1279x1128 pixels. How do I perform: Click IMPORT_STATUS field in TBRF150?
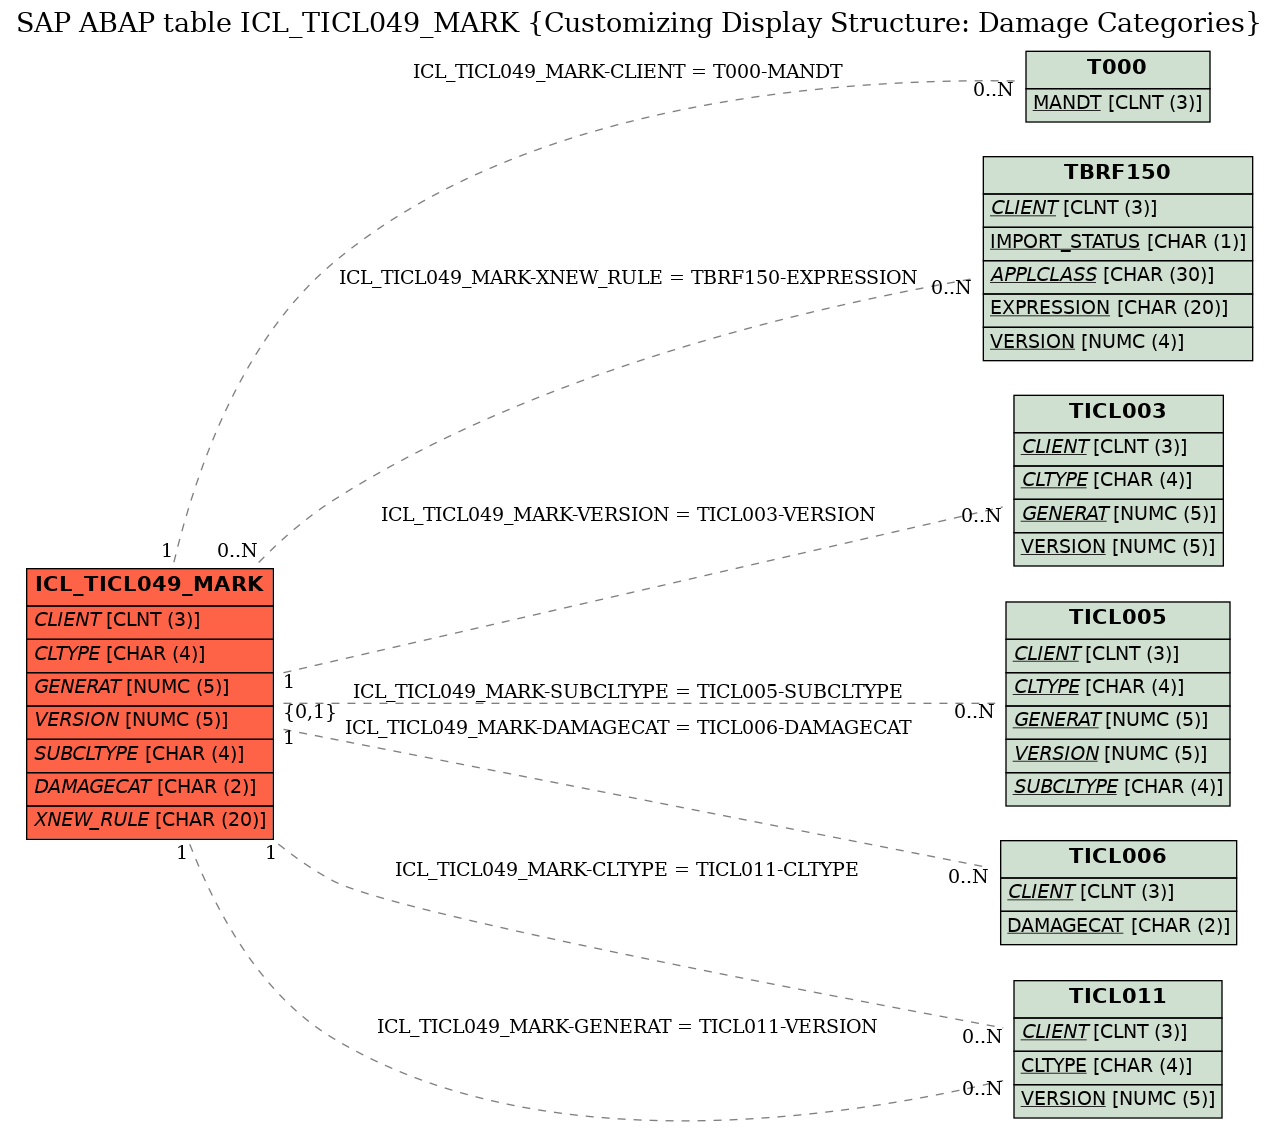pos(1117,243)
